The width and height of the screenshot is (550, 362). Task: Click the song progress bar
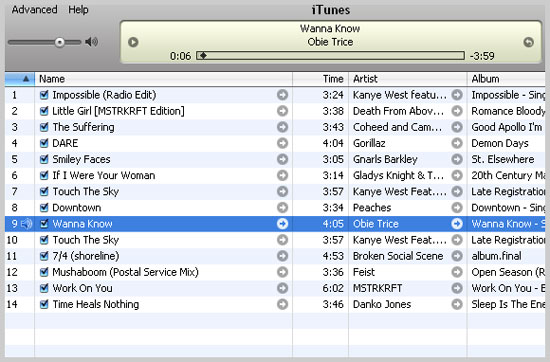click(330, 55)
